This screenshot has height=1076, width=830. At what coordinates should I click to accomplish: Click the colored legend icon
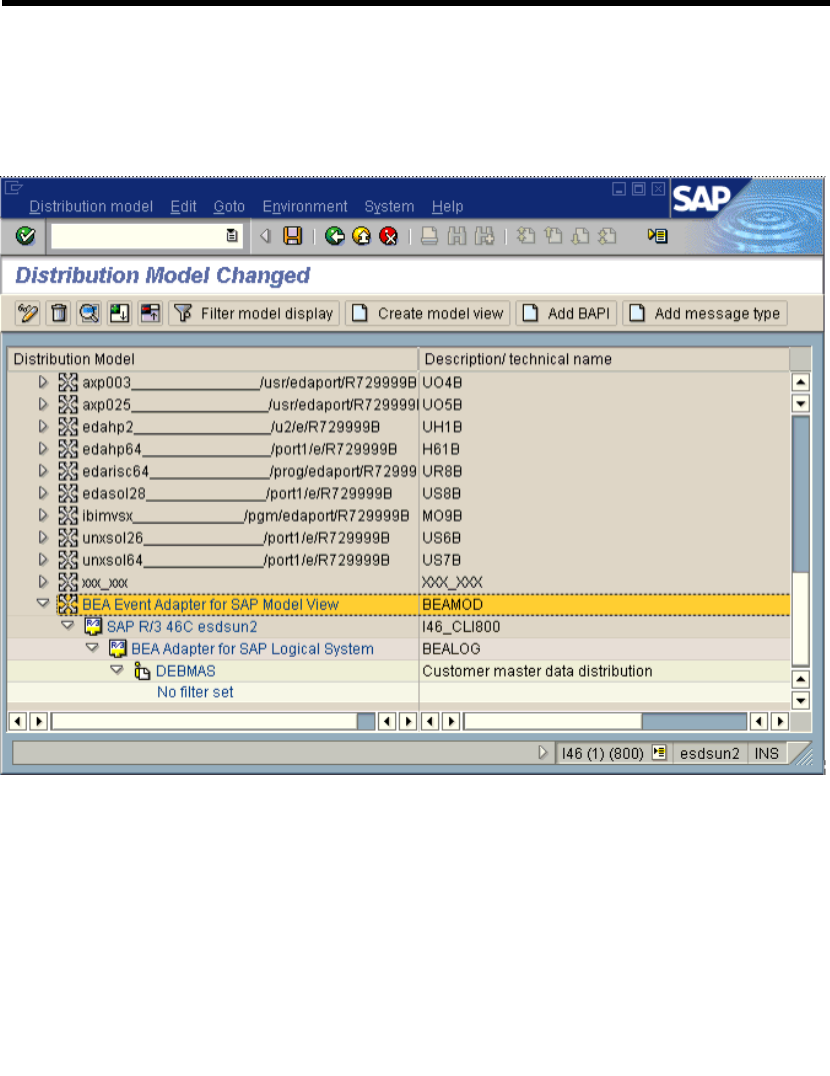[150, 314]
